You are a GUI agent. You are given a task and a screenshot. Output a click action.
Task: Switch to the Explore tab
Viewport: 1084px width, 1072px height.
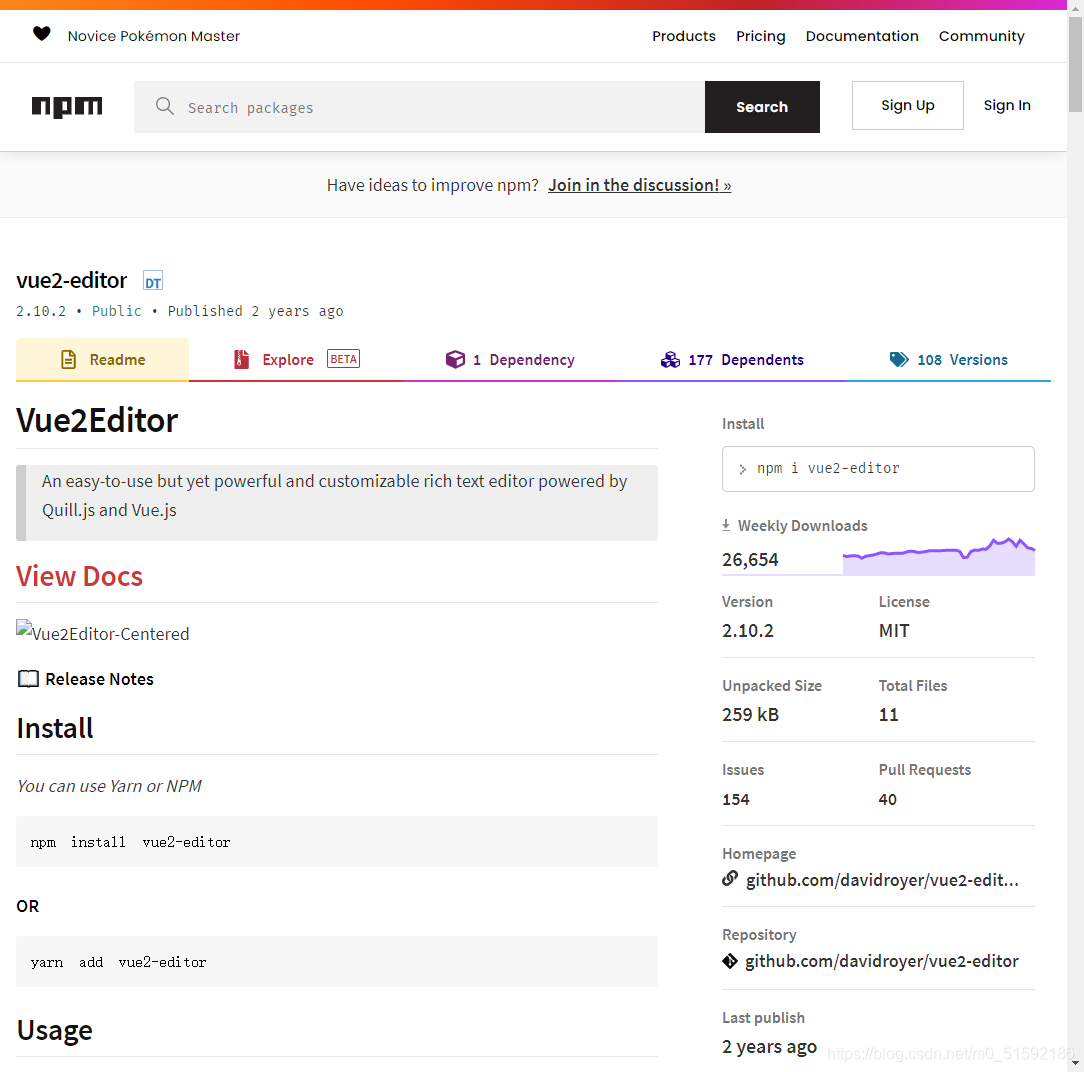[x=296, y=359]
